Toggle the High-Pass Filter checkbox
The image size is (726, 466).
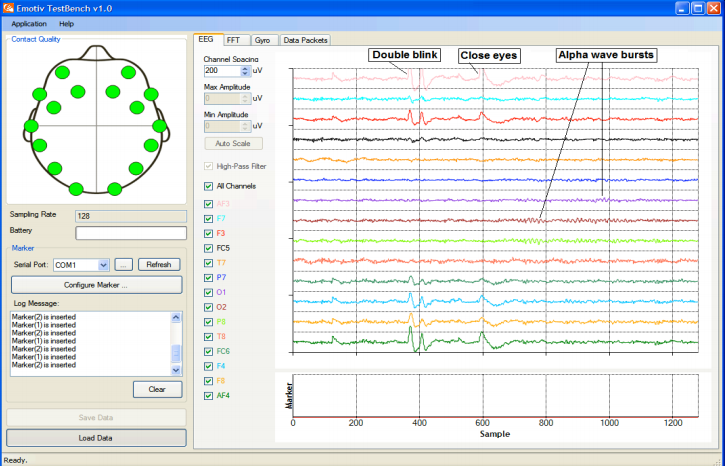[208, 166]
